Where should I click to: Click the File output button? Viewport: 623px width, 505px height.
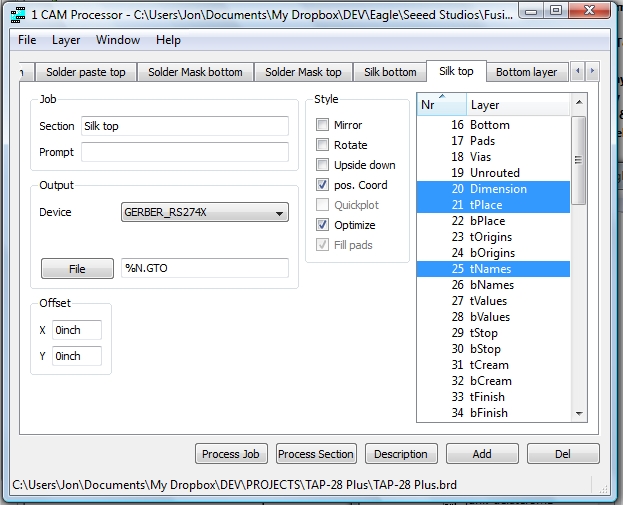[77, 269]
